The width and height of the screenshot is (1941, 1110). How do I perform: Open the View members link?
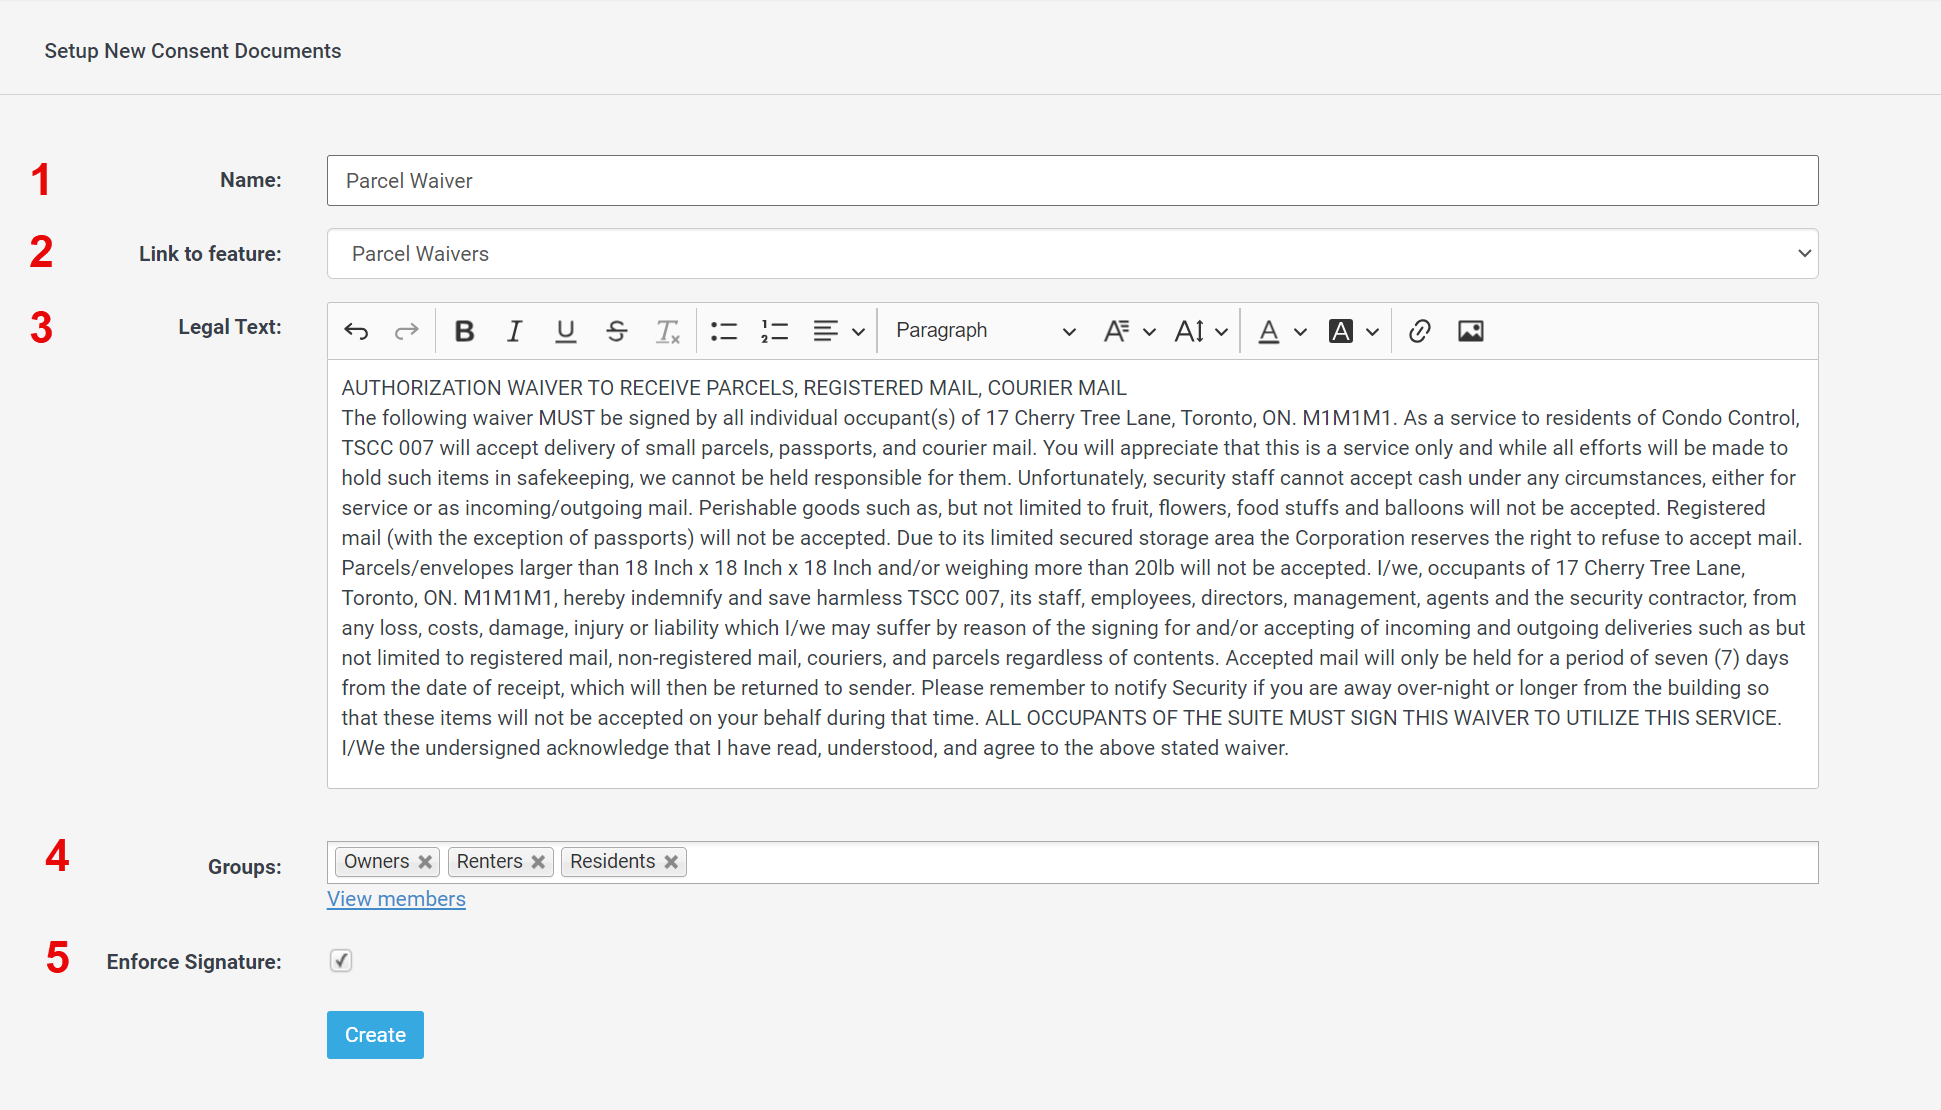pos(396,899)
